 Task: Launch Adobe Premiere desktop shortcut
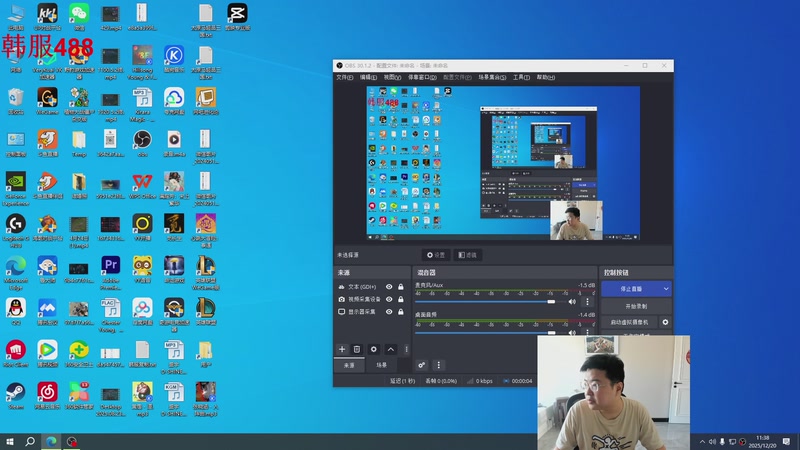click(111, 272)
